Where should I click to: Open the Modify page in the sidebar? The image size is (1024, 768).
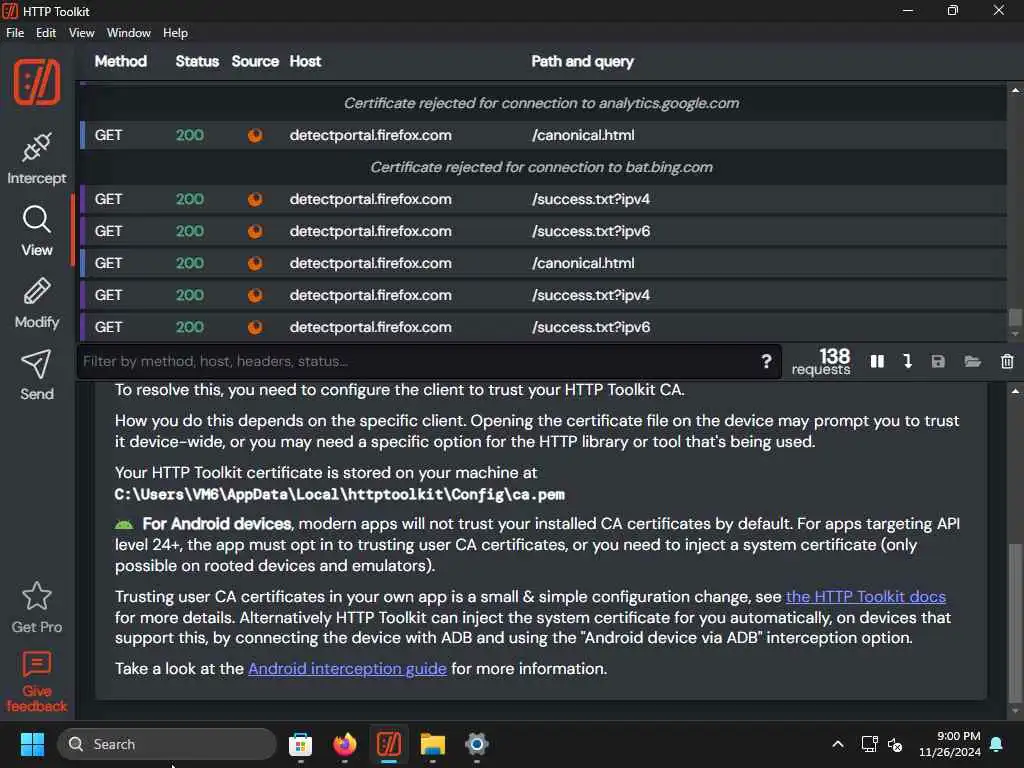pyautogui.click(x=37, y=303)
